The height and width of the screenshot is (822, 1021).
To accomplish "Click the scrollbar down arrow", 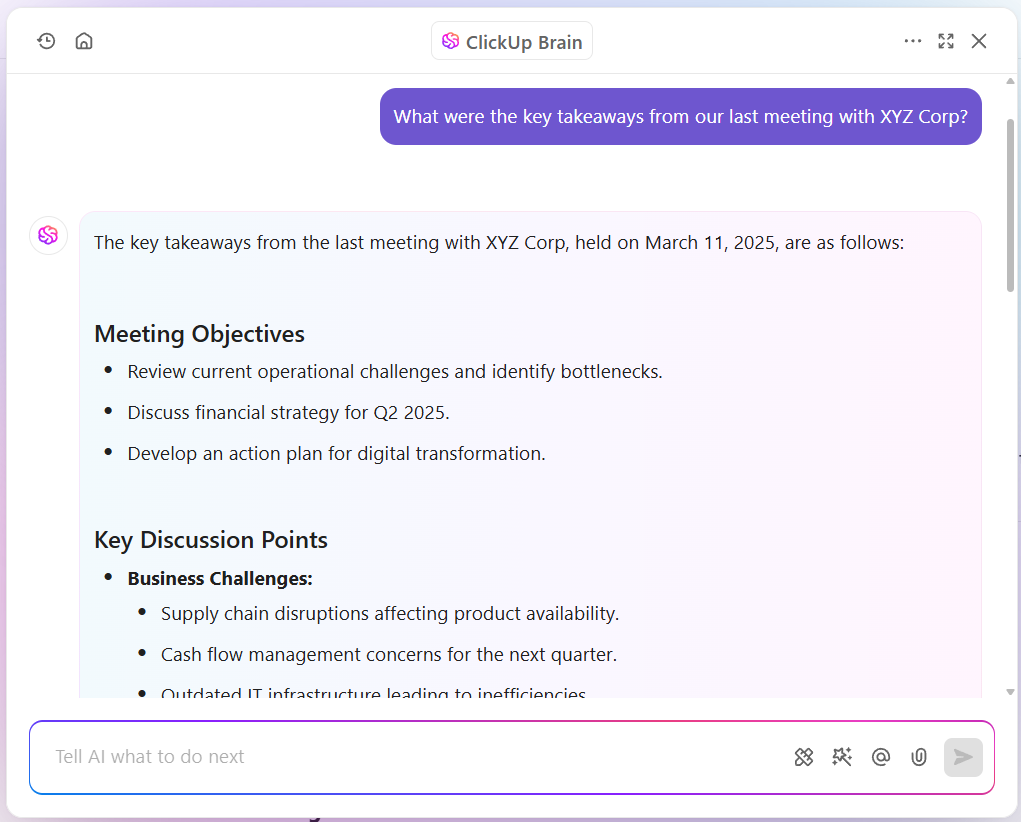I will [1010, 692].
